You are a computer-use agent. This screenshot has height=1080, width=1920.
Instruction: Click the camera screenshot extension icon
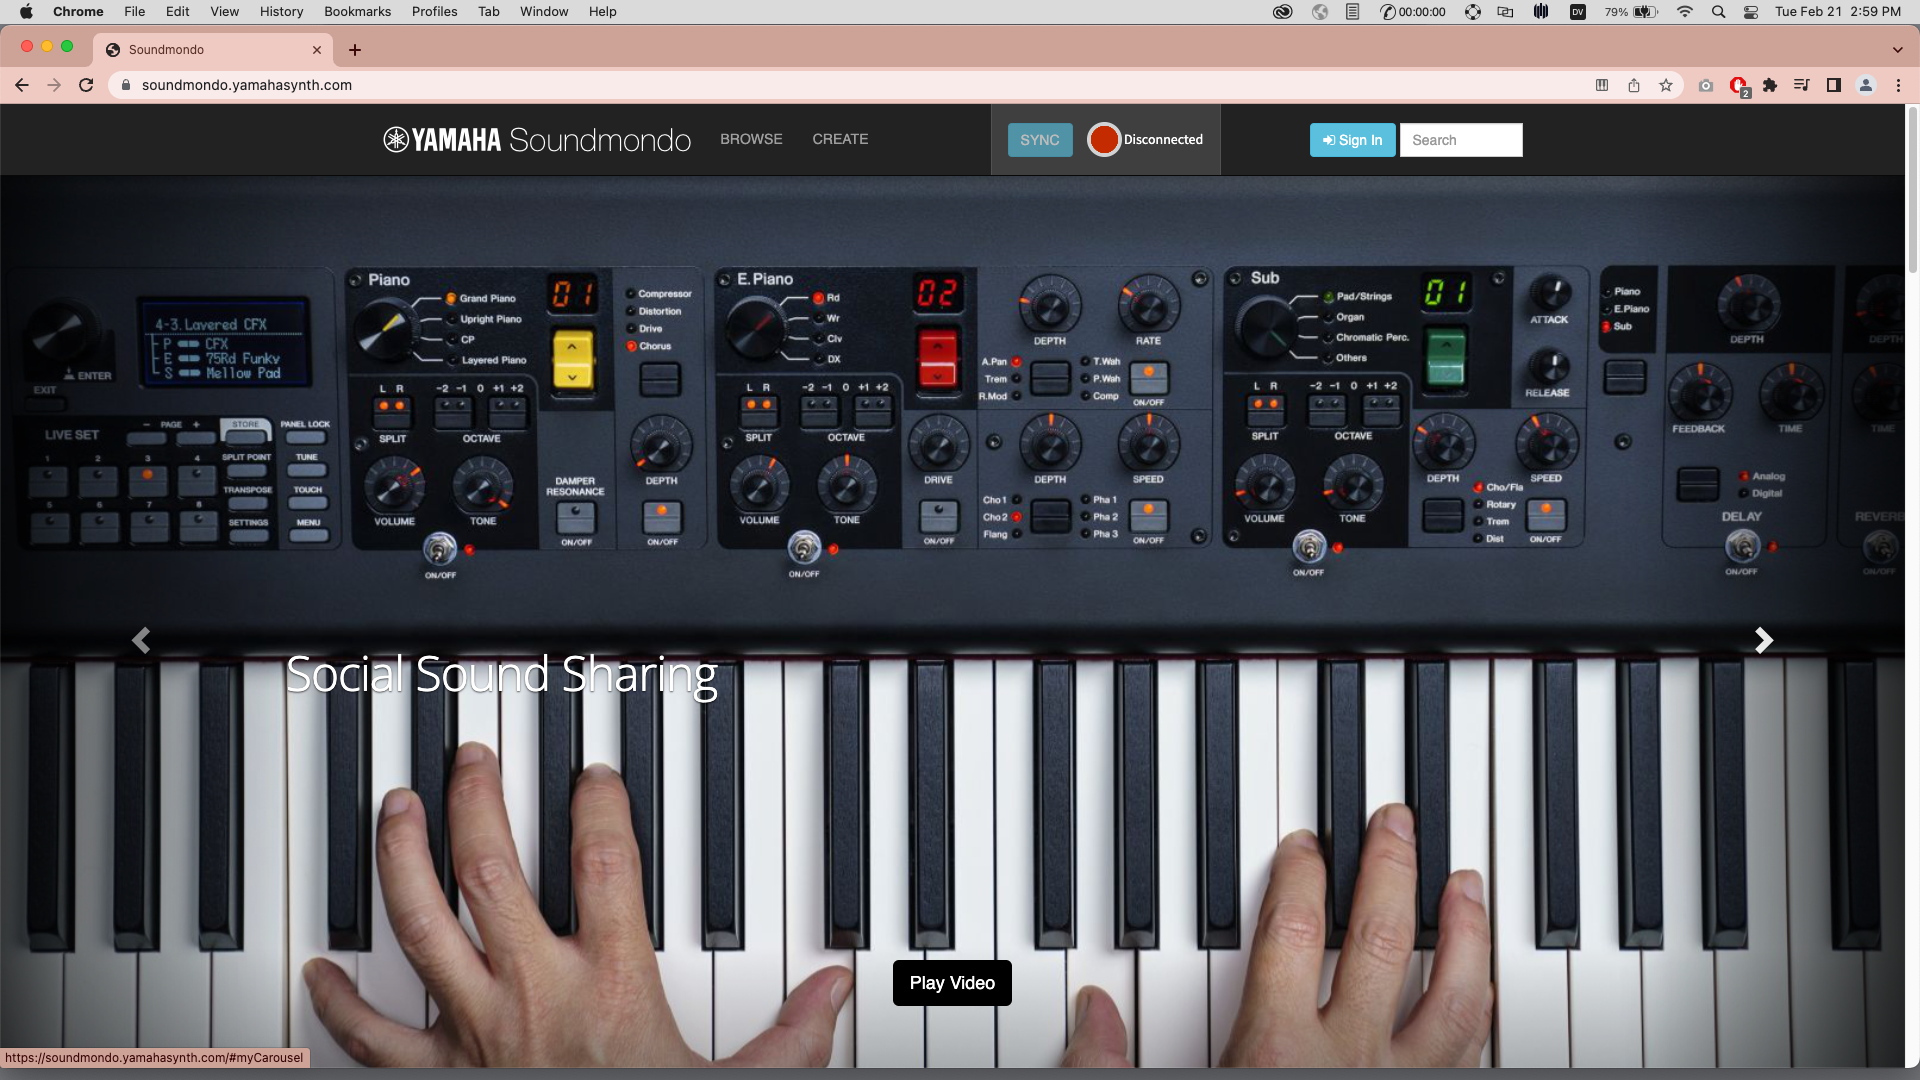click(x=1706, y=85)
